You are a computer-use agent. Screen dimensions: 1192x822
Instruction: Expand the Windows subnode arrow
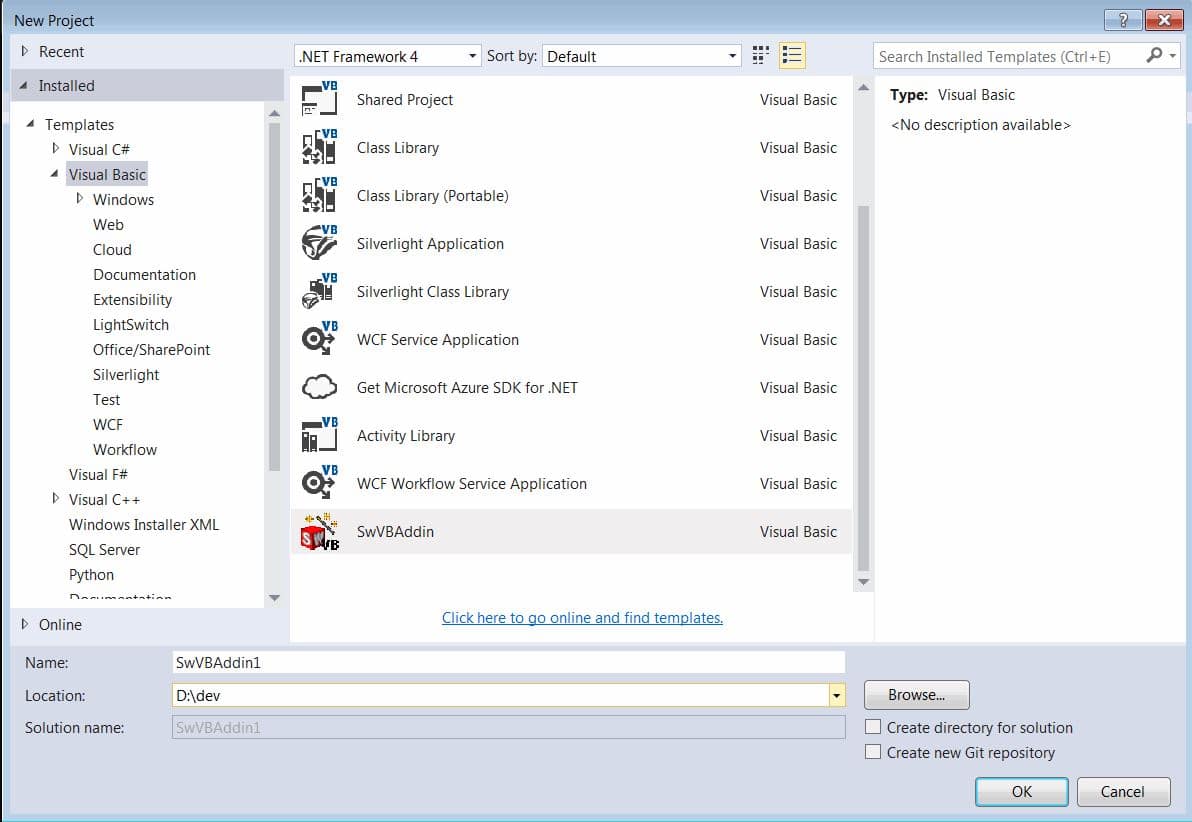[79, 198]
